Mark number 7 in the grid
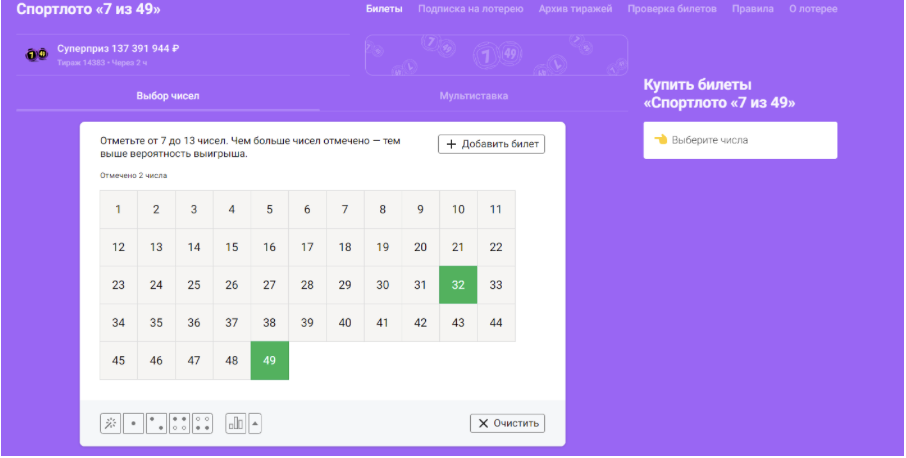Screen dimensions: 906x458 345,209
